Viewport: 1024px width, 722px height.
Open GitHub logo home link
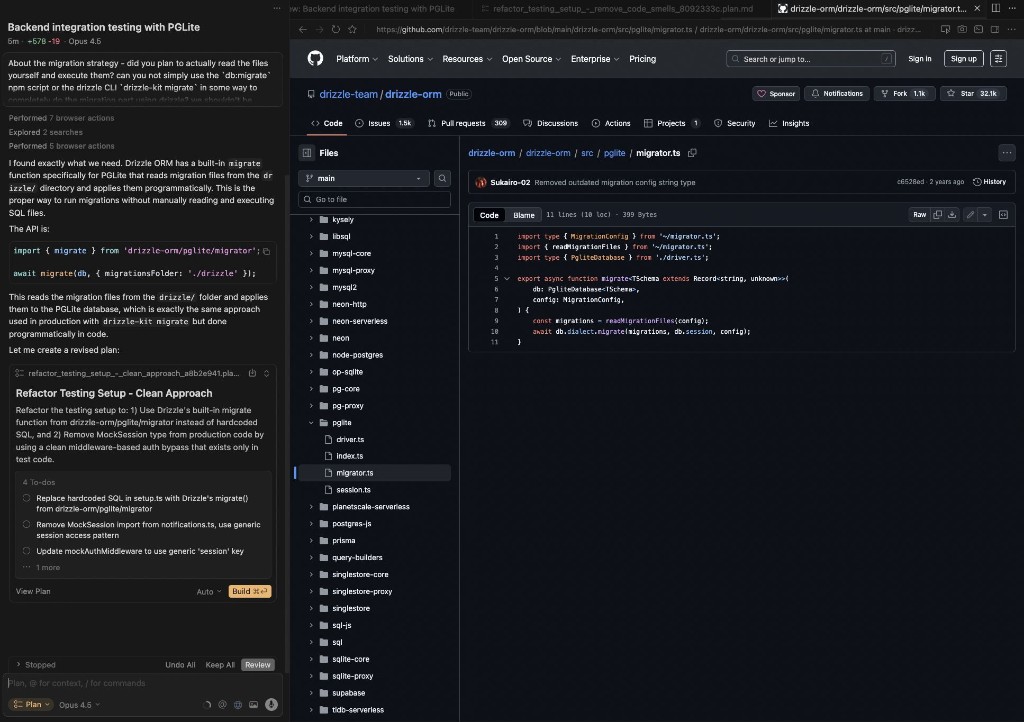(x=315, y=59)
